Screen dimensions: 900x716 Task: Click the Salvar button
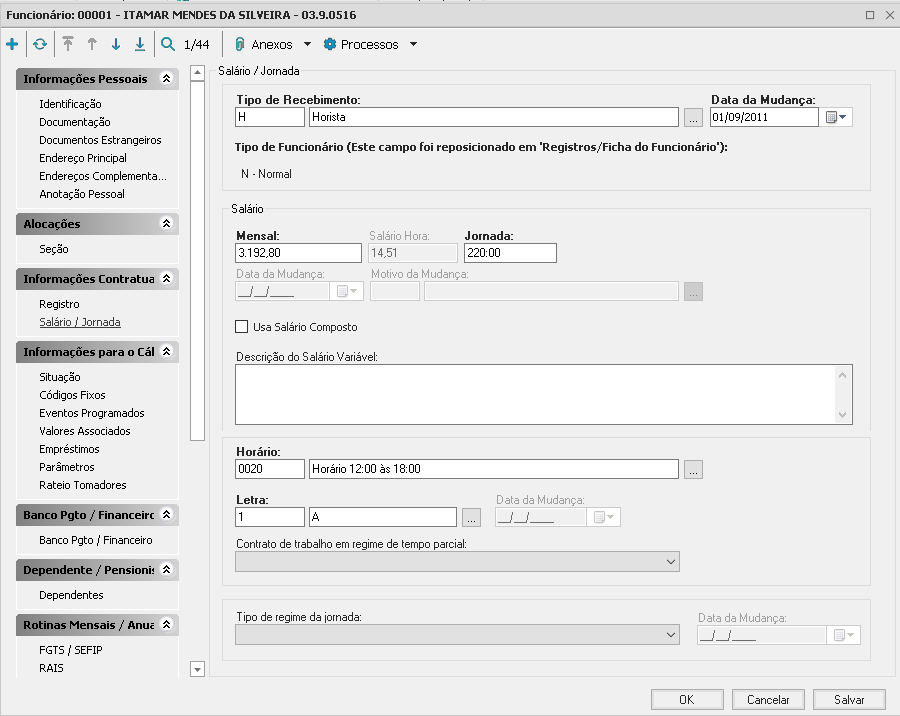(849, 699)
